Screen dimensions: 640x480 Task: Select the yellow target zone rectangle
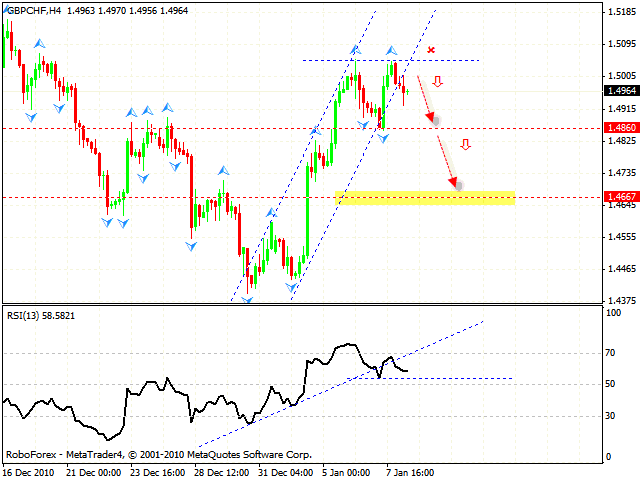[425, 198]
